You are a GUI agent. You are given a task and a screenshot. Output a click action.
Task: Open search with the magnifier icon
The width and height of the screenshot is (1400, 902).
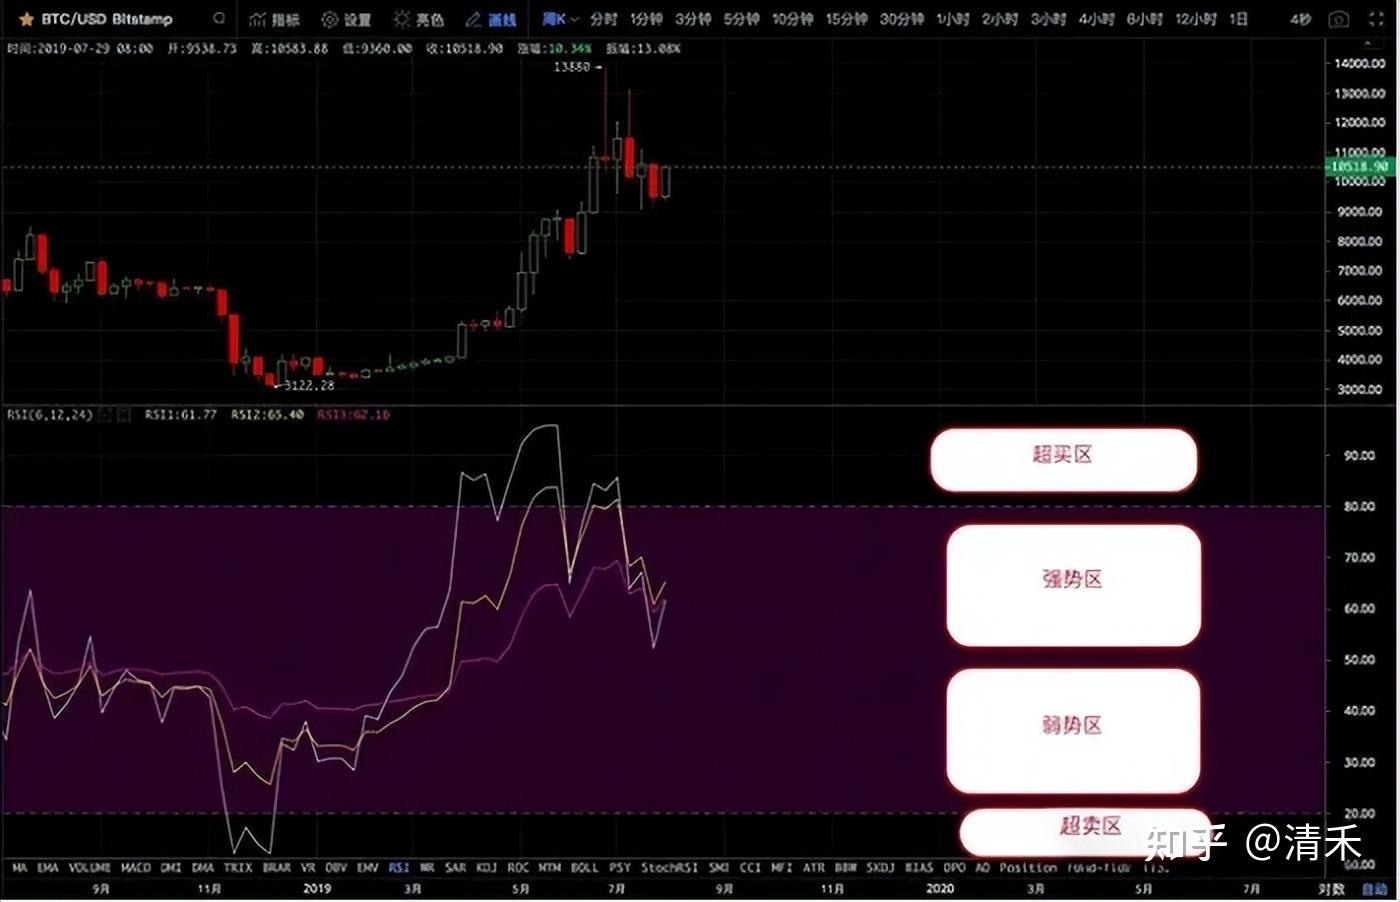[218, 18]
